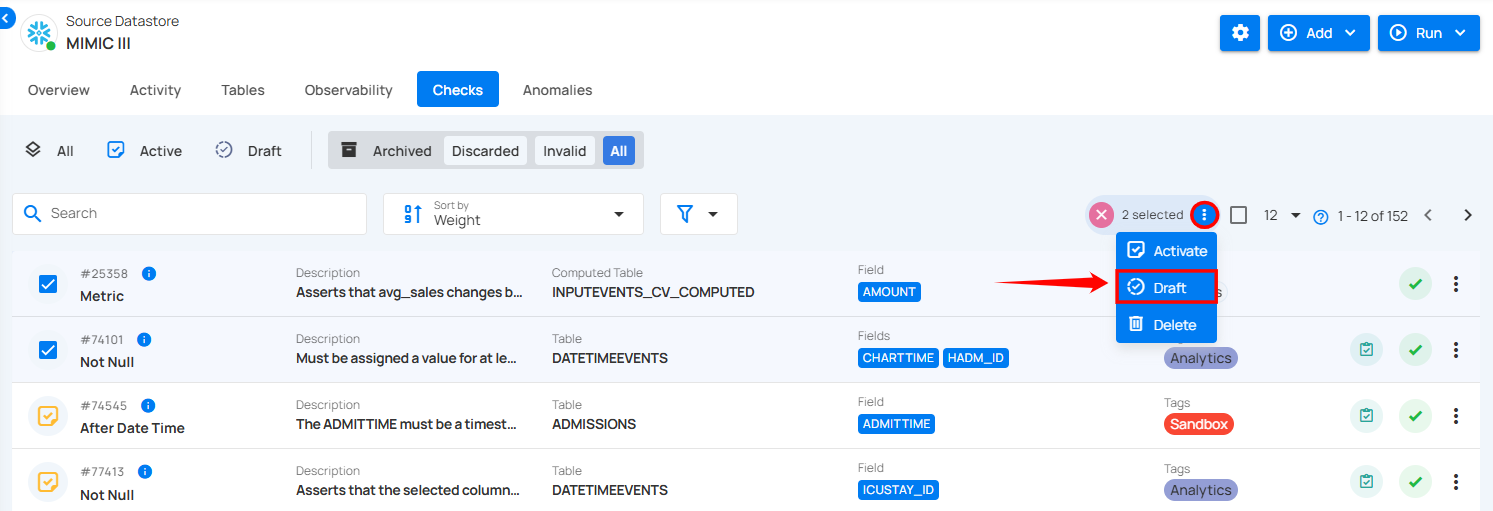Image resolution: width=1493 pixels, height=511 pixels.
Task: Show Archived checks
Action: (387, 150)
